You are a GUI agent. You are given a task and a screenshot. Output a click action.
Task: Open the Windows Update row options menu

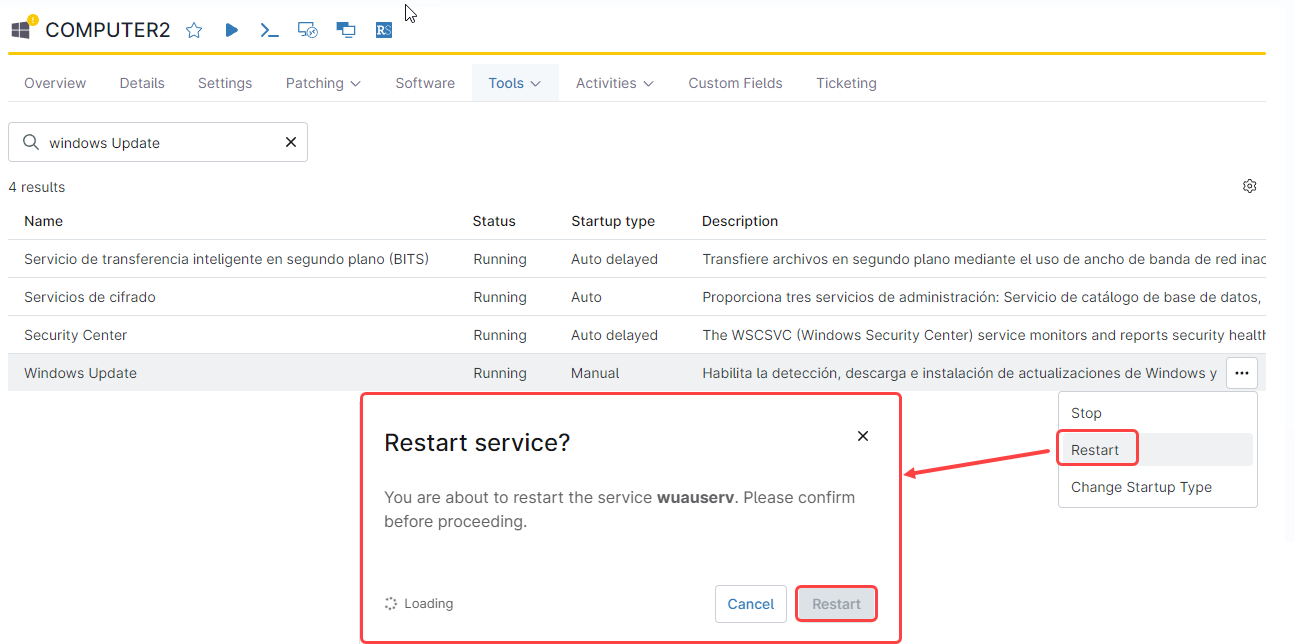(x=1241, y=373)
